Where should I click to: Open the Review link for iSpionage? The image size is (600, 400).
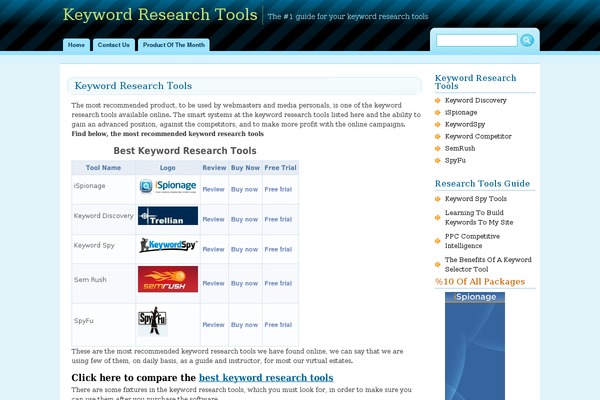213,189
